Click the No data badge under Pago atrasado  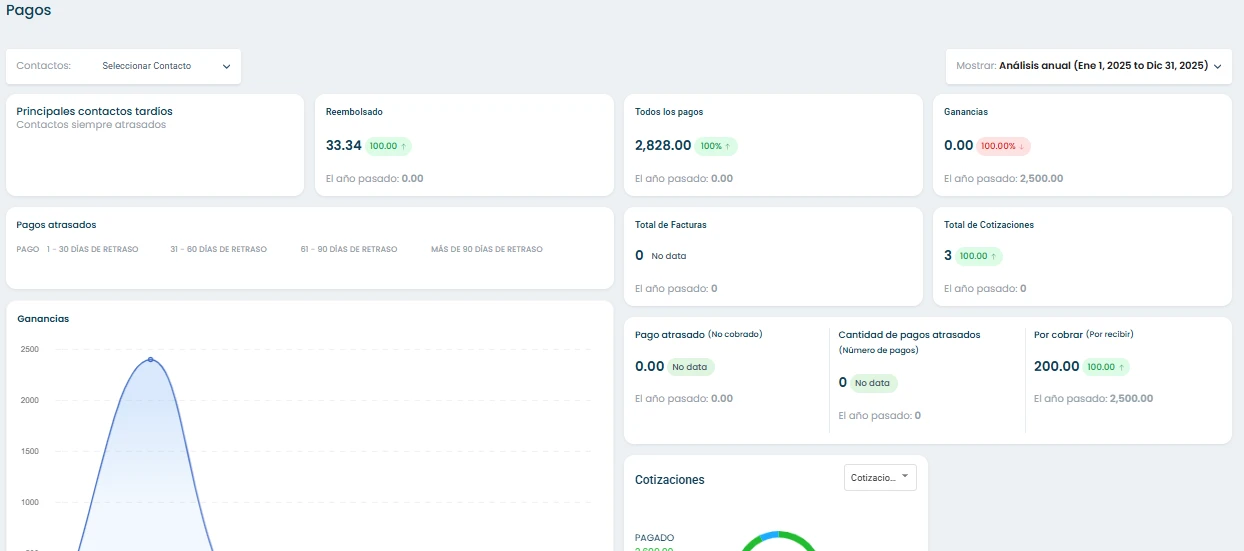(x=690, y=367)
